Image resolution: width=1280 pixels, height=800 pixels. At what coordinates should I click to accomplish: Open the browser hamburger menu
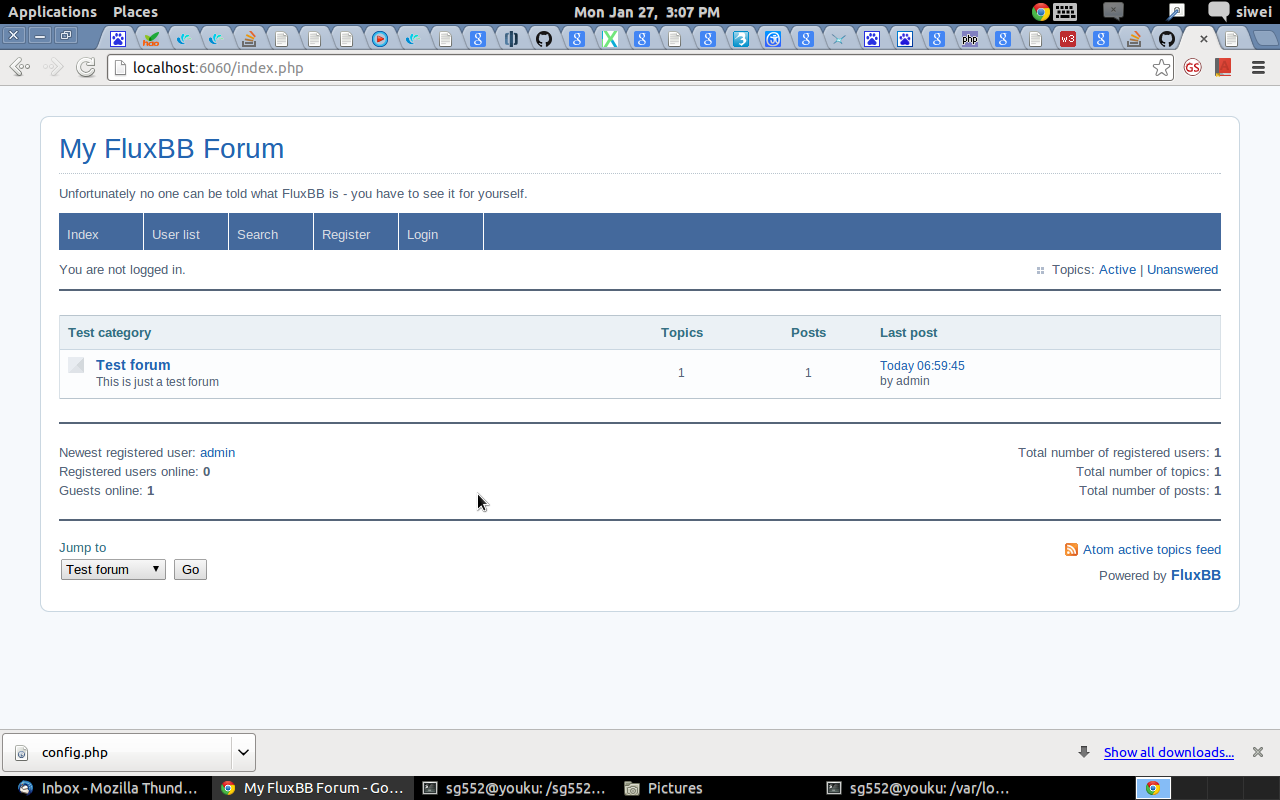click(1258, 67)
